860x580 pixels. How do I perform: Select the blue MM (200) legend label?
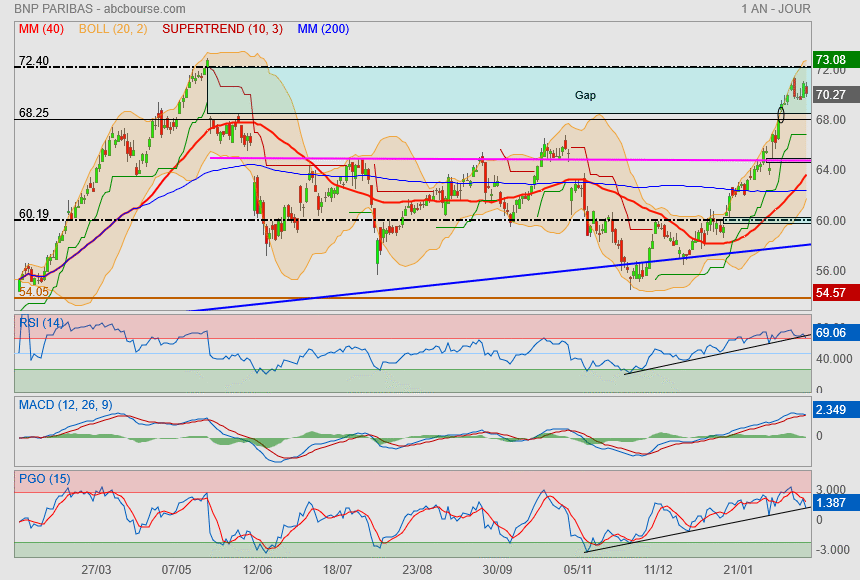[323, 29]
